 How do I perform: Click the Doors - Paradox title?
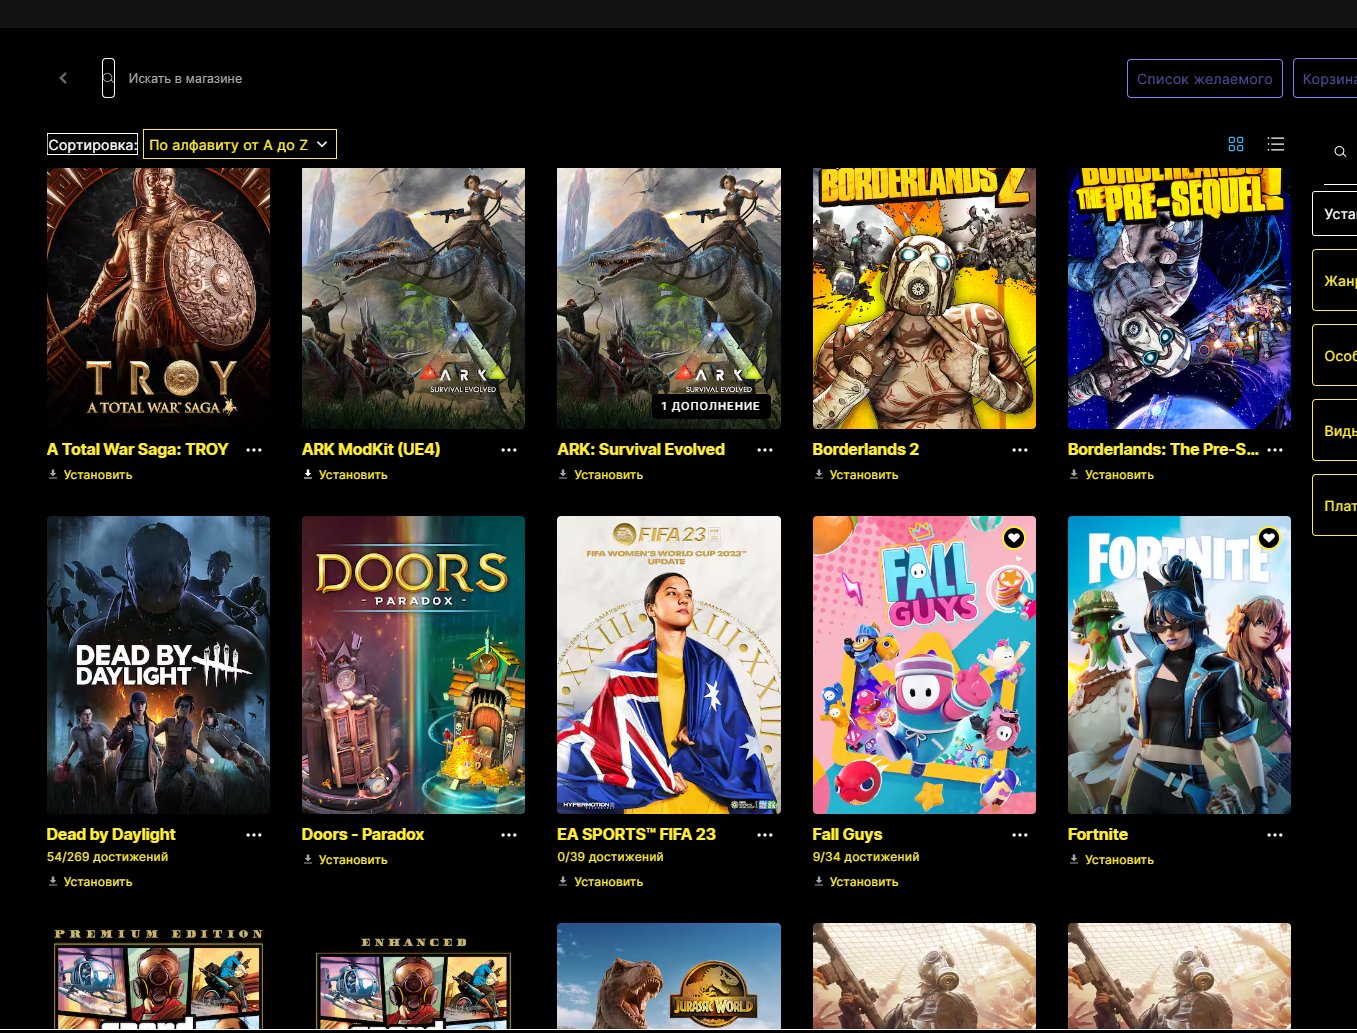click(x=363, y=835)
